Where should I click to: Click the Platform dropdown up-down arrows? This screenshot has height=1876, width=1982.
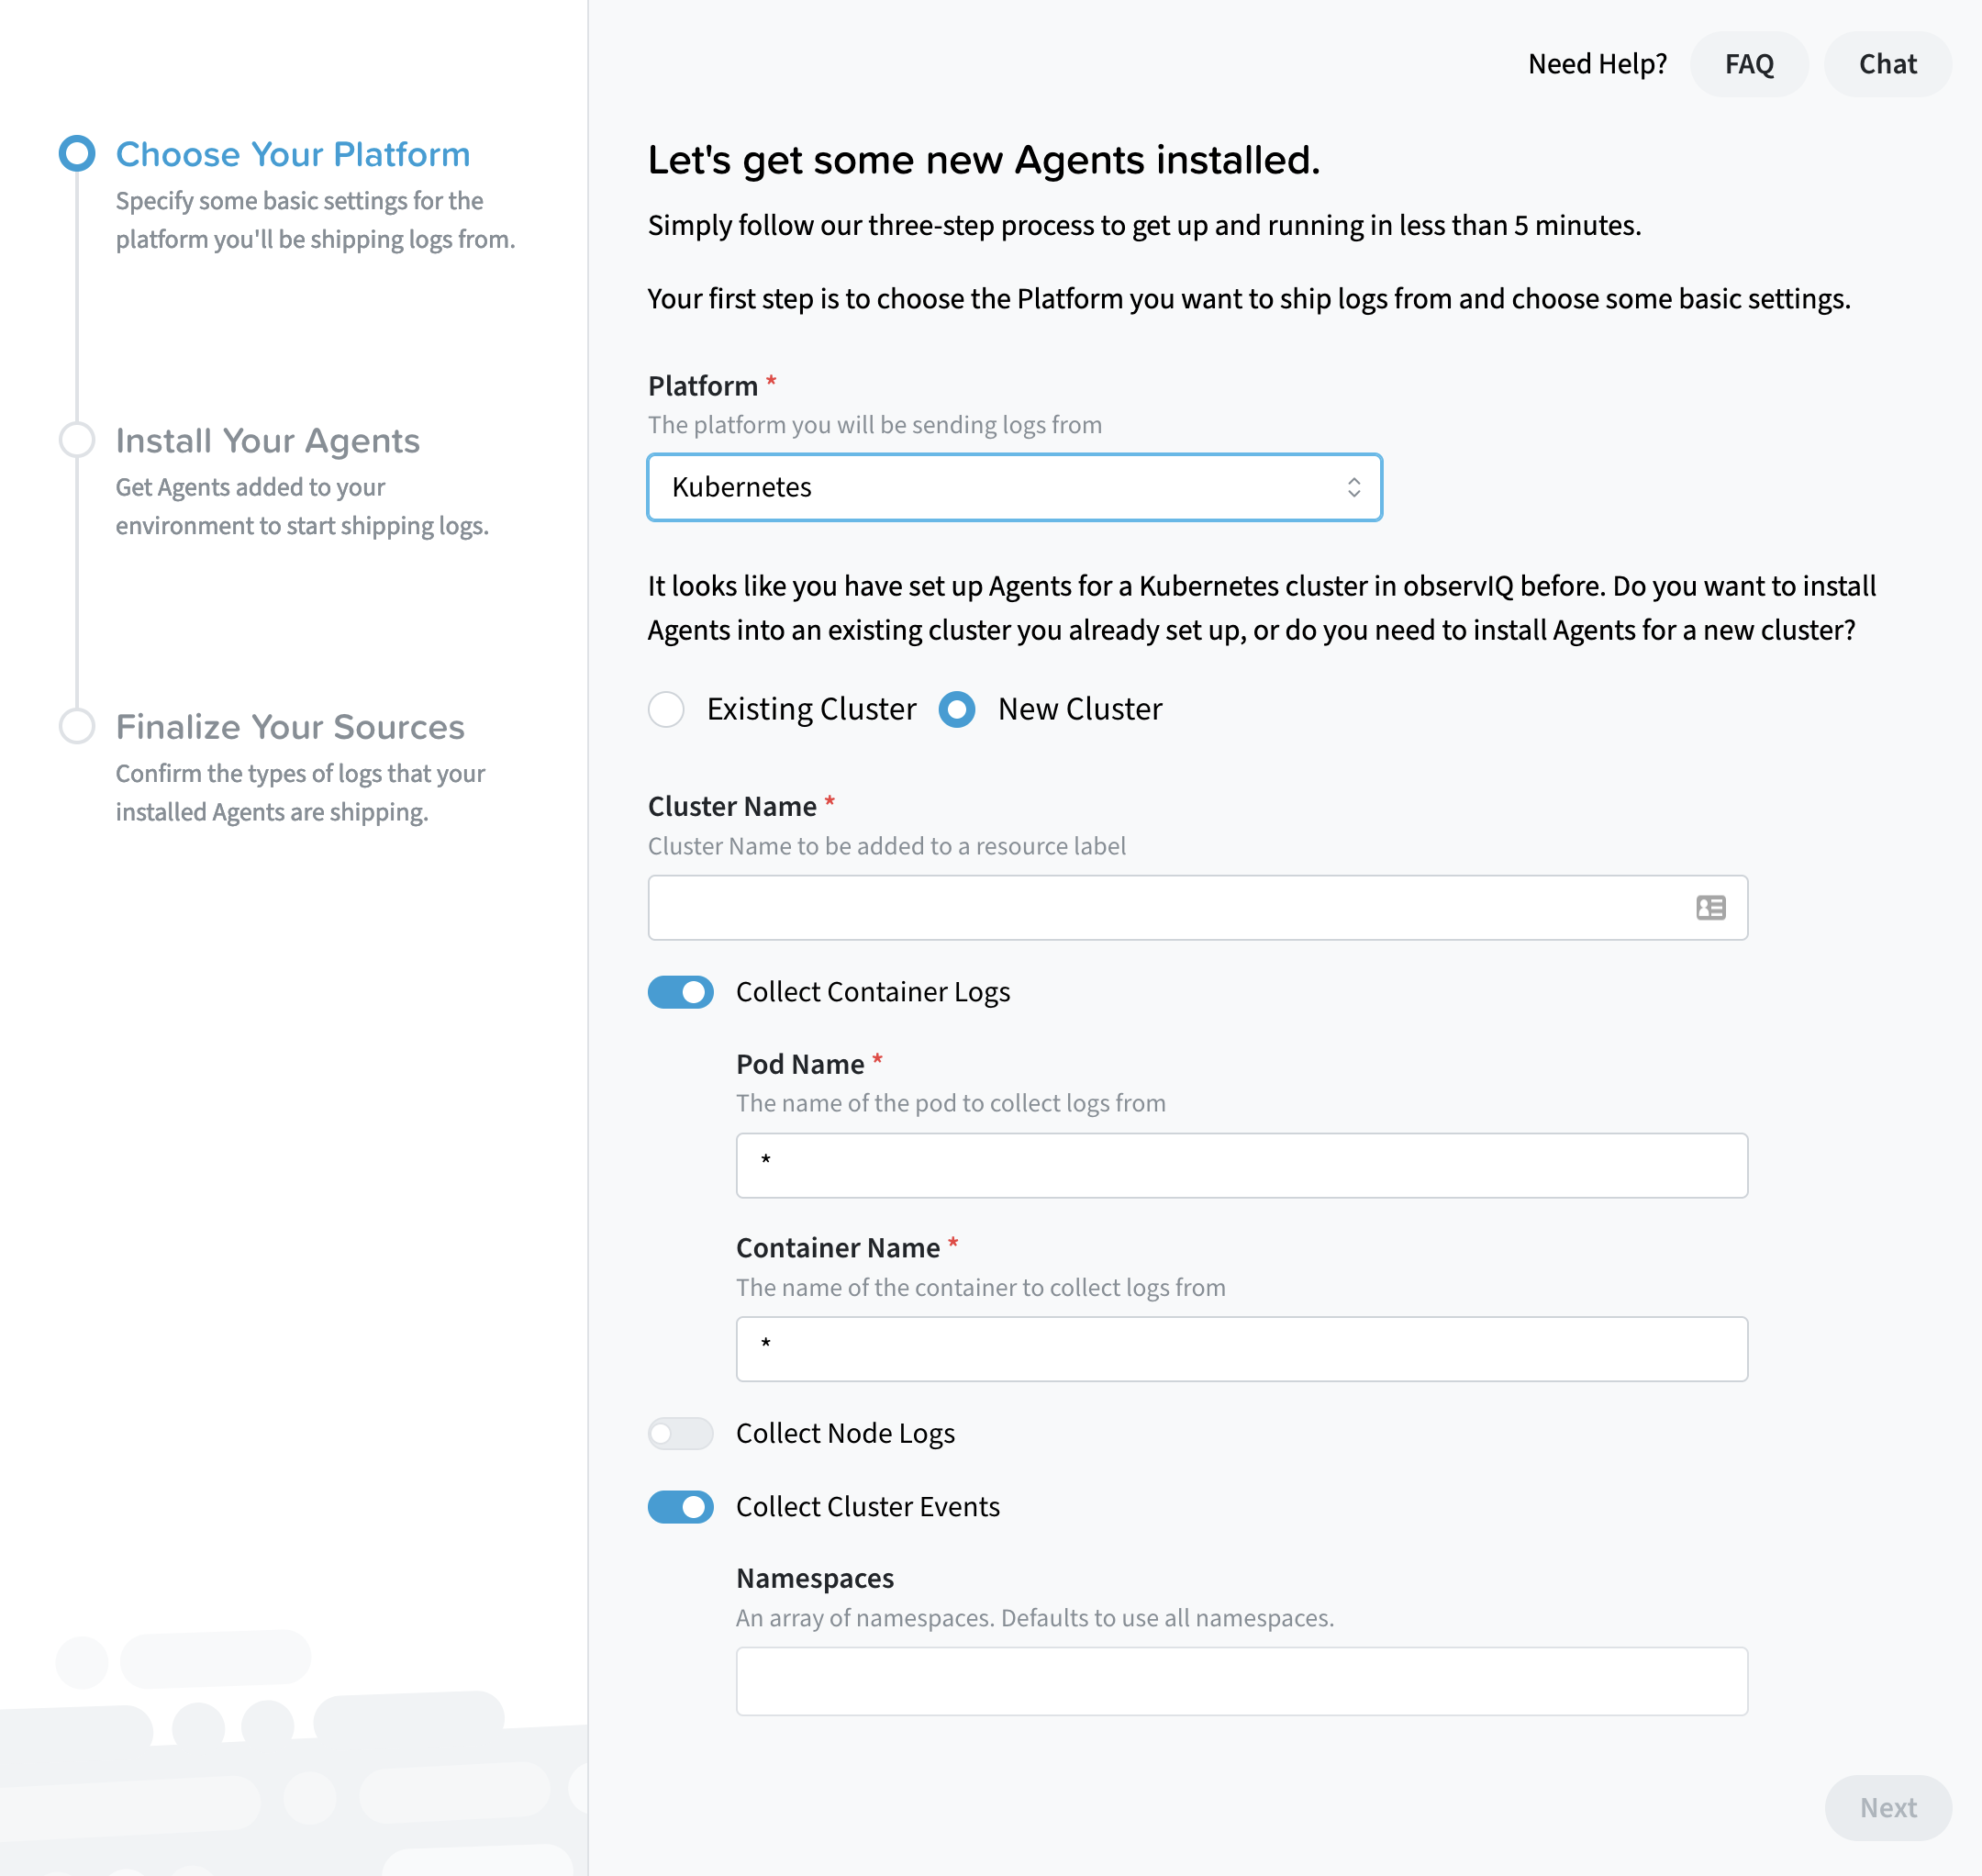1353,487
